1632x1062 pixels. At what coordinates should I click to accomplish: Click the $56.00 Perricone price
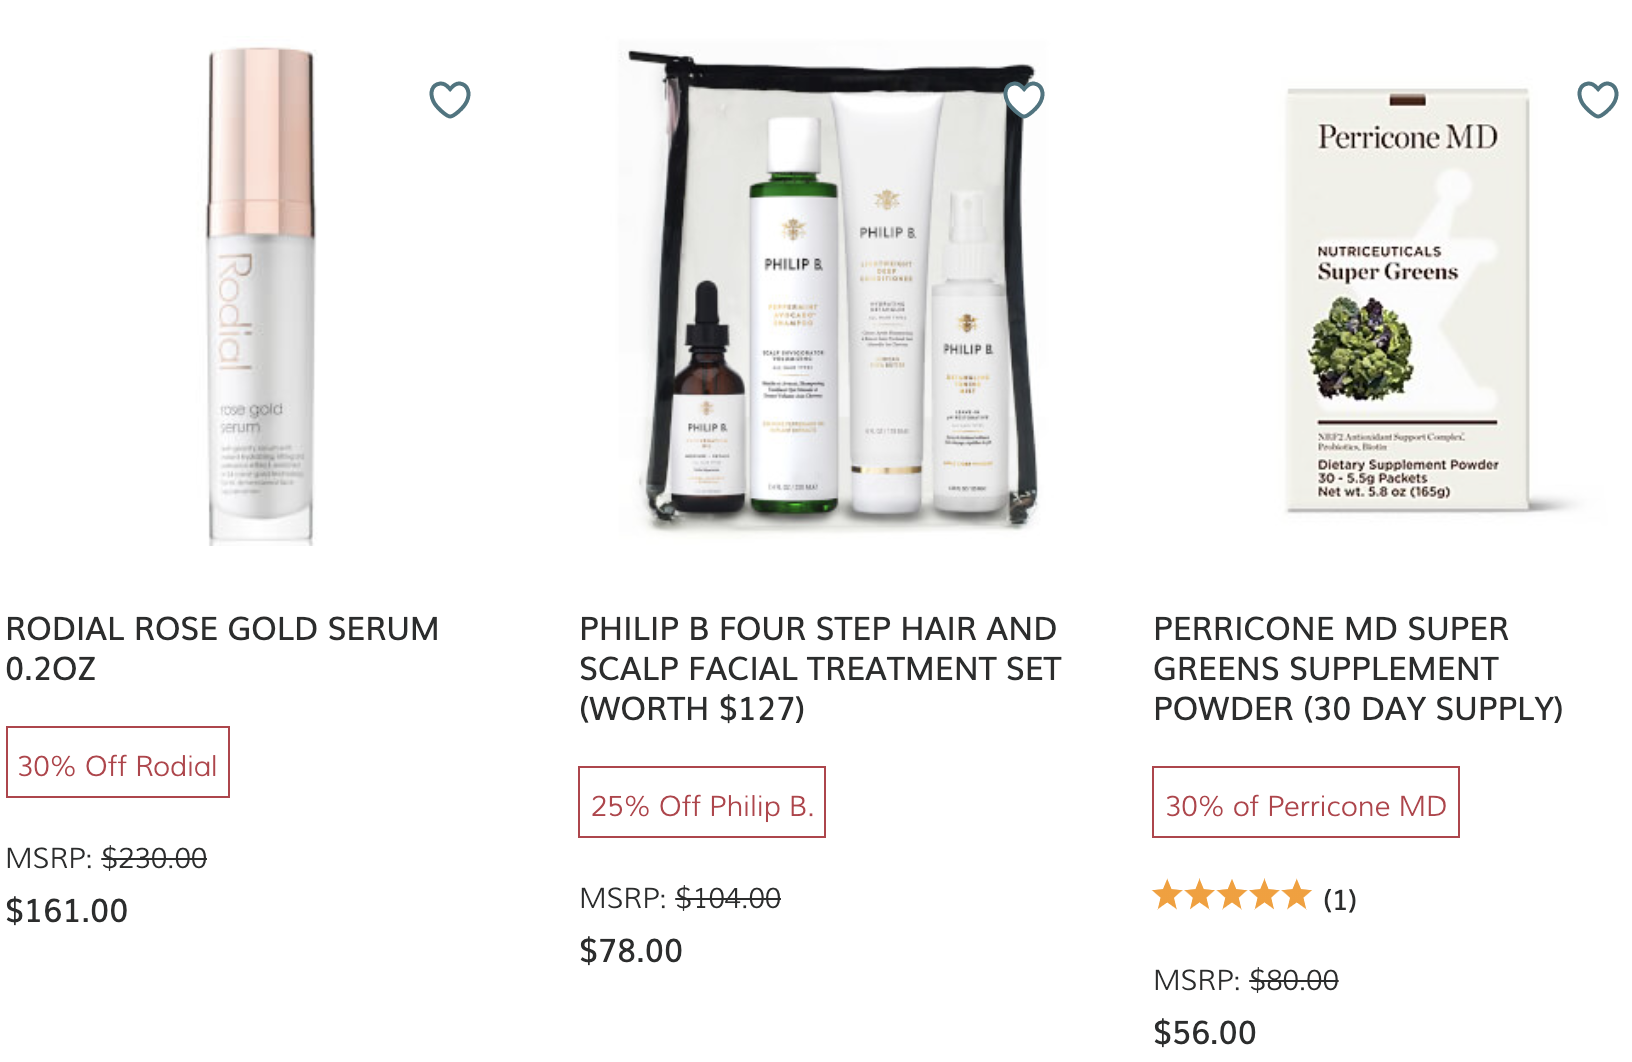pyautogui.click(x=1205, y=1032)
